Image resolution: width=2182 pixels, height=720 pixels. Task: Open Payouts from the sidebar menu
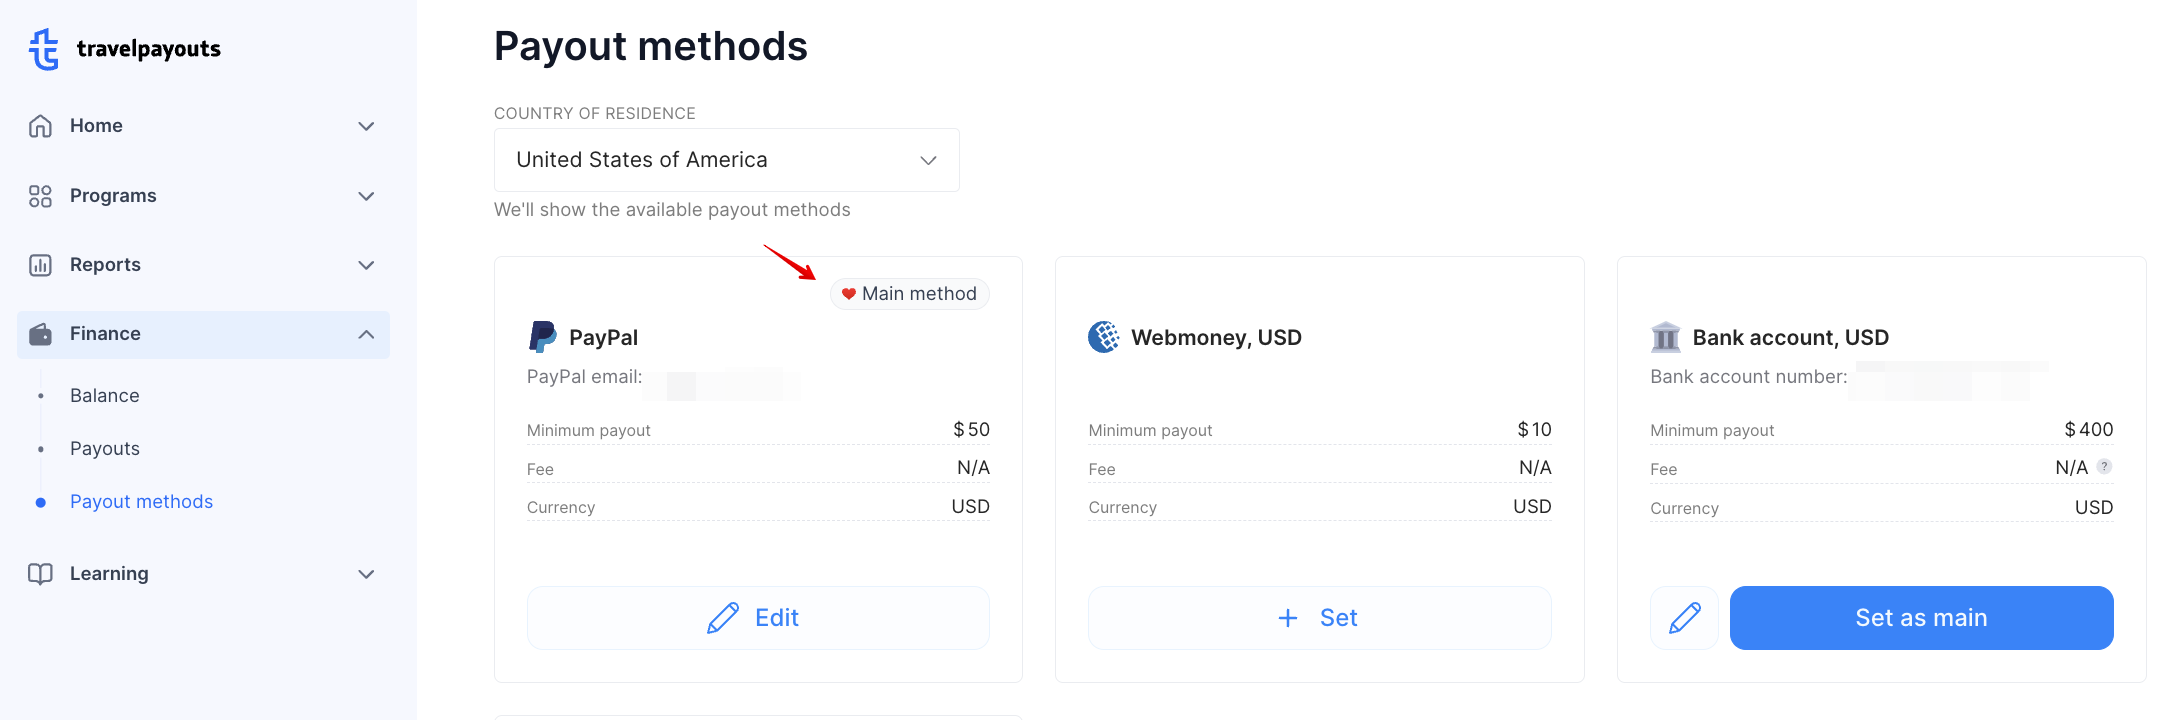pyautogui.click(x=104, y=448)
